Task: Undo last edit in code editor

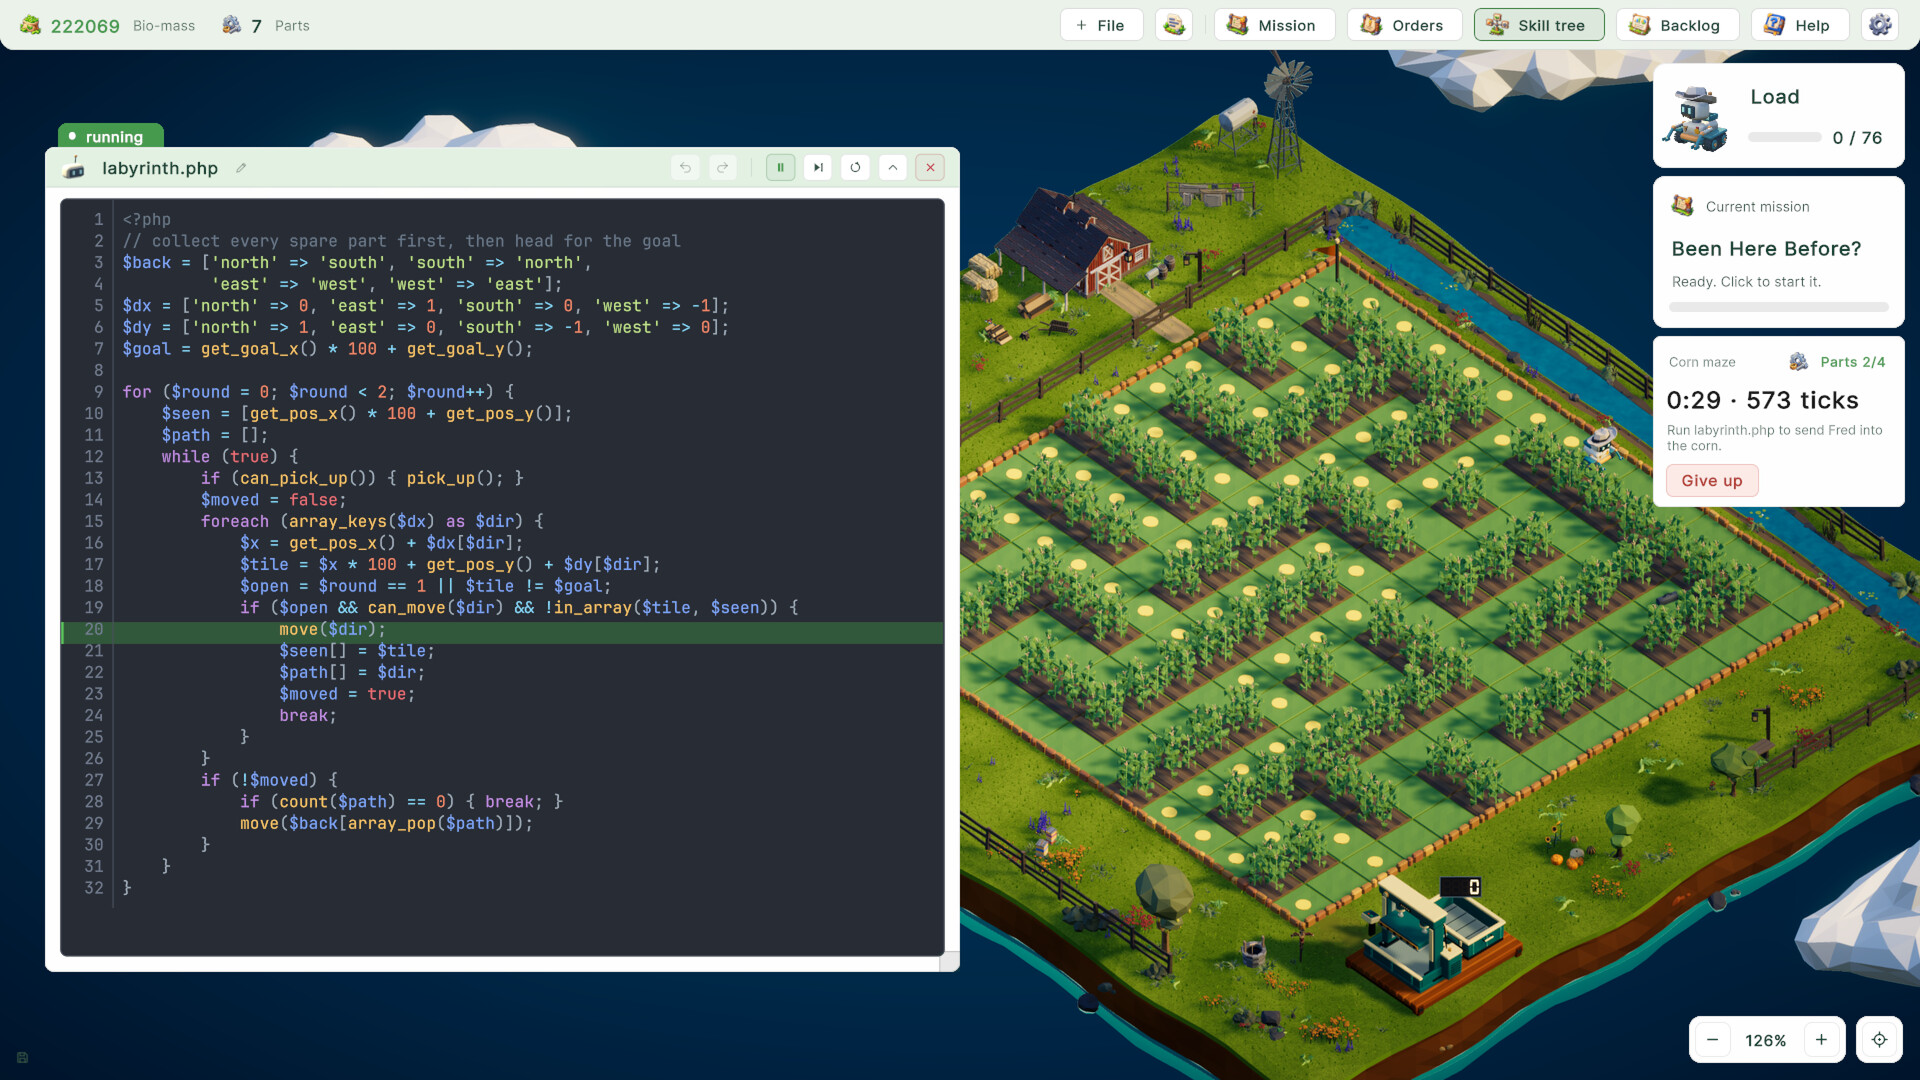Action: click(685, 168)
